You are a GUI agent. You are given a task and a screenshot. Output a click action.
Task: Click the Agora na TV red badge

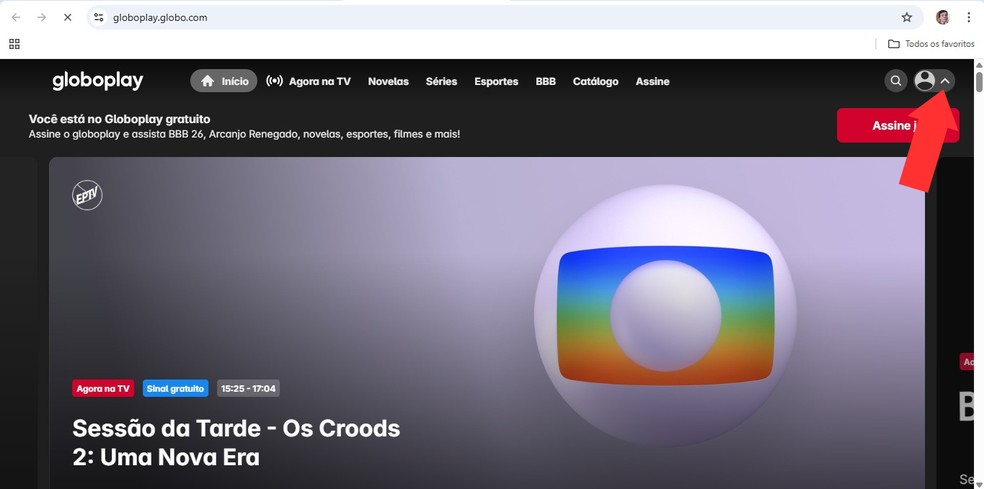point(103,389)
